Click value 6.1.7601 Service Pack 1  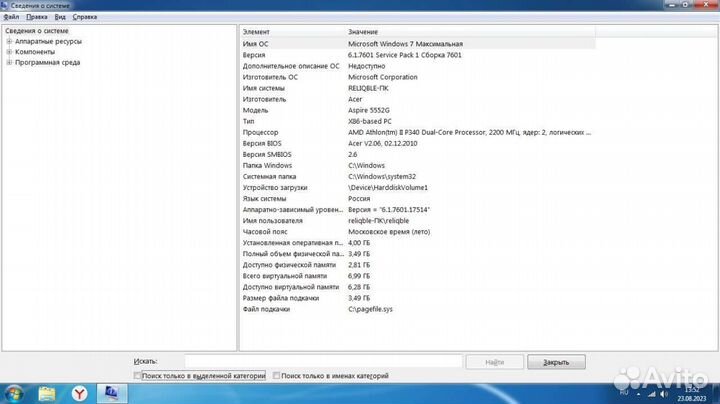405,55
